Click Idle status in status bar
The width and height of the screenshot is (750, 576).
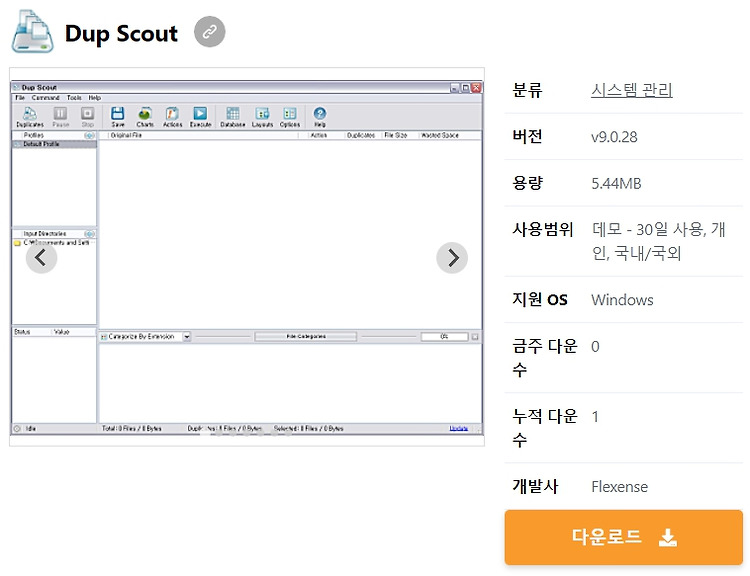(x=30, y=429)
